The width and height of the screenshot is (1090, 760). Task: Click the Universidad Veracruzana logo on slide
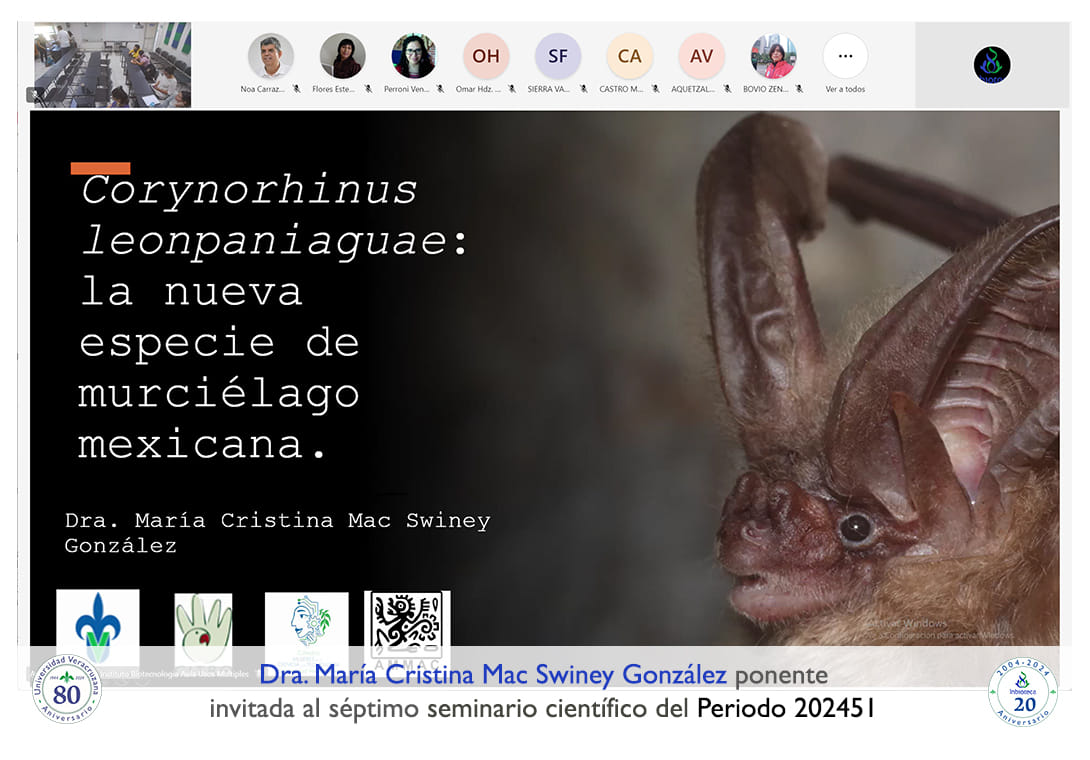click(98, 626)
